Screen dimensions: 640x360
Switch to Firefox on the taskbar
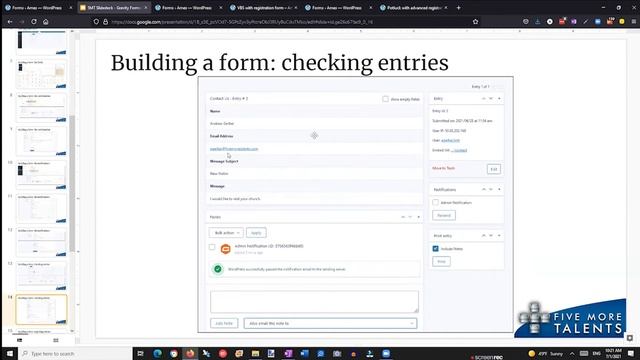pos(190,353)
